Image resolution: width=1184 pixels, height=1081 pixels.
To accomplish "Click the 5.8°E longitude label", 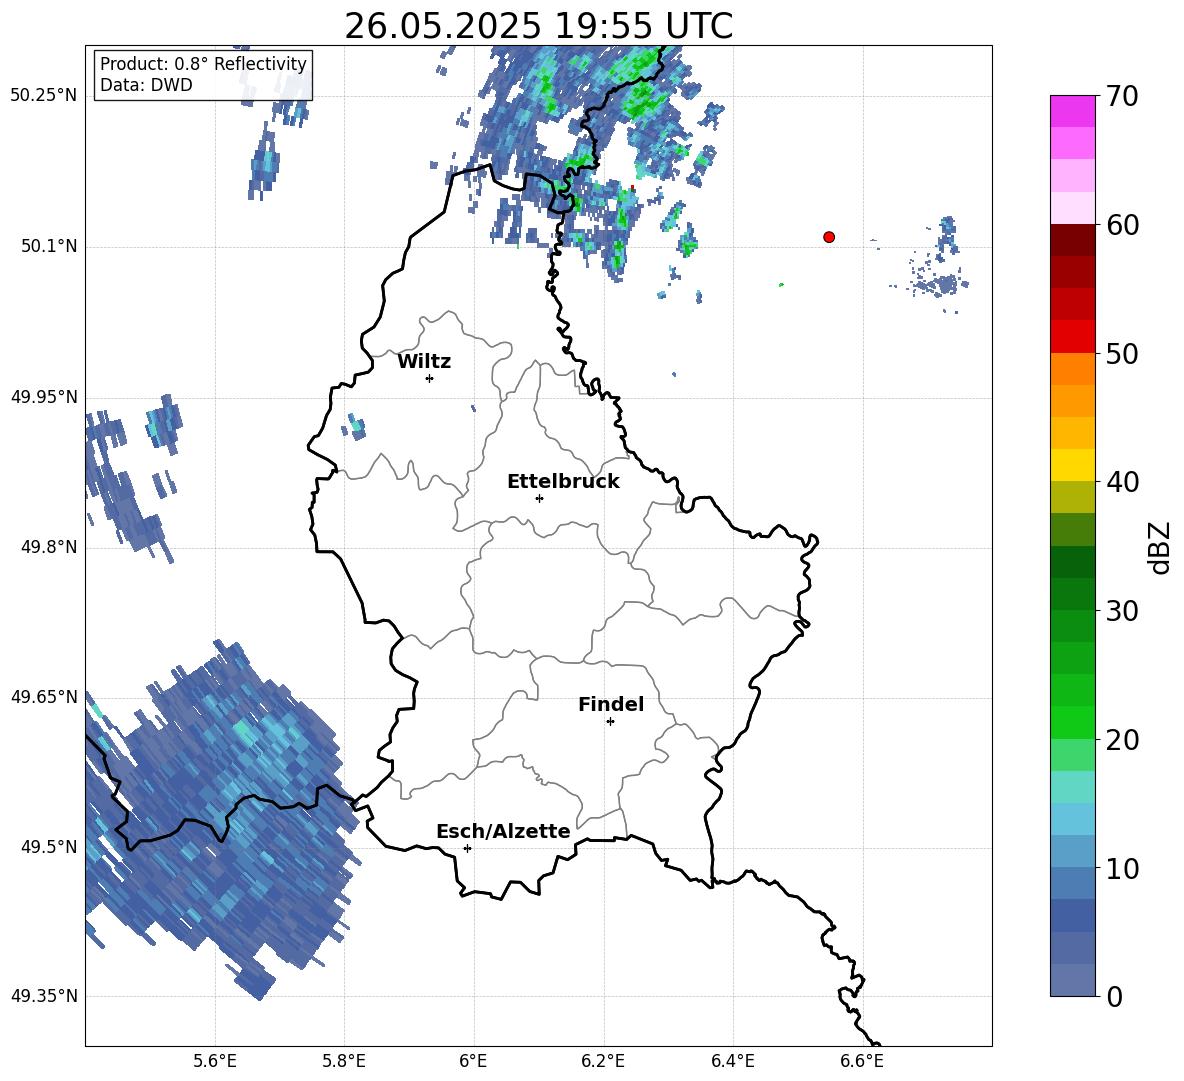I will click(344, 1062).
